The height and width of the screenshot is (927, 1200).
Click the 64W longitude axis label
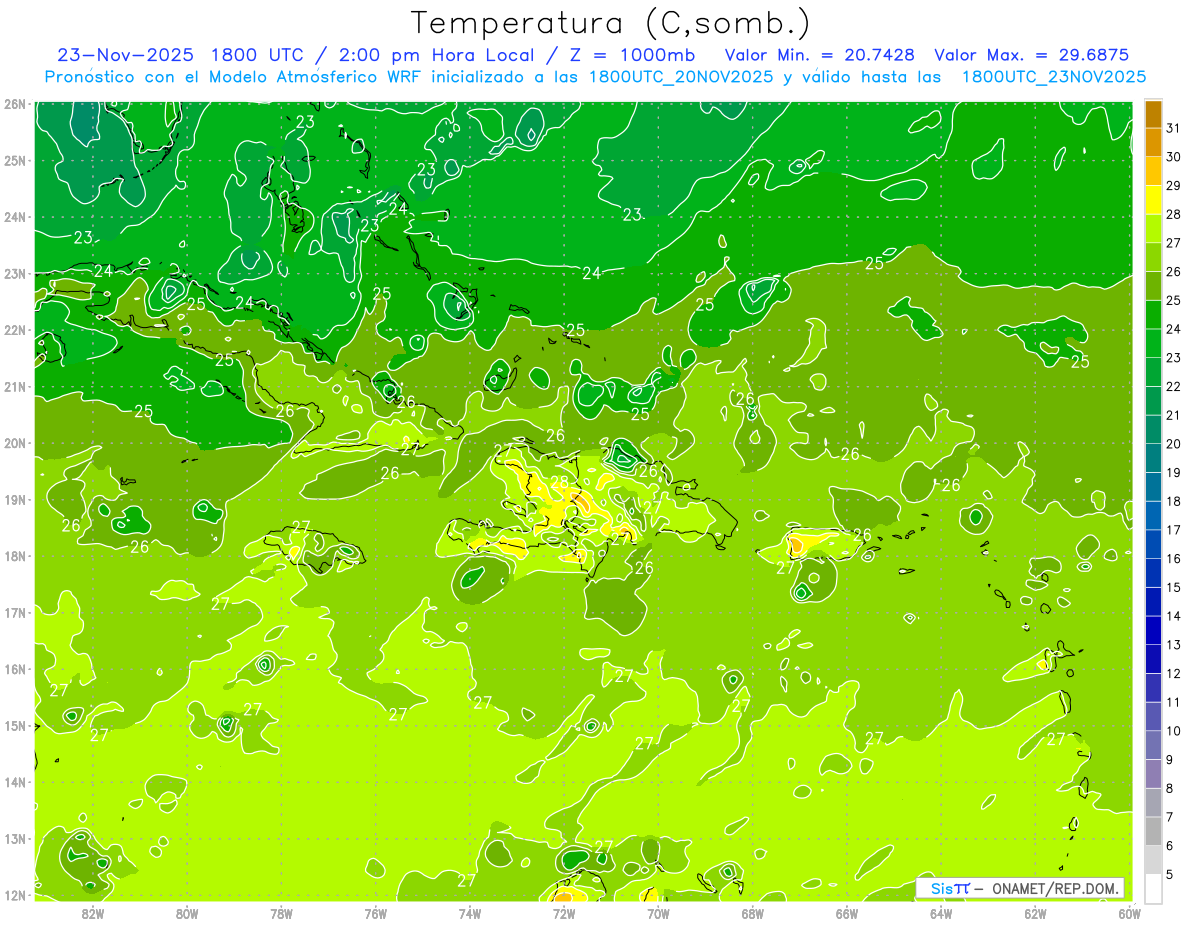pos(940,913)
